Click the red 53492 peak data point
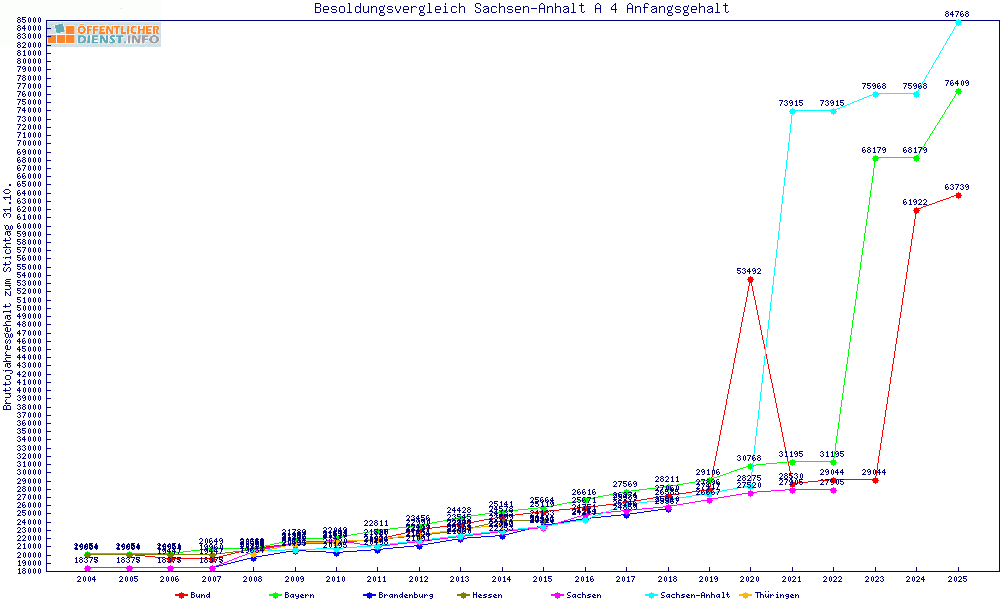 (x=750, y=279)
